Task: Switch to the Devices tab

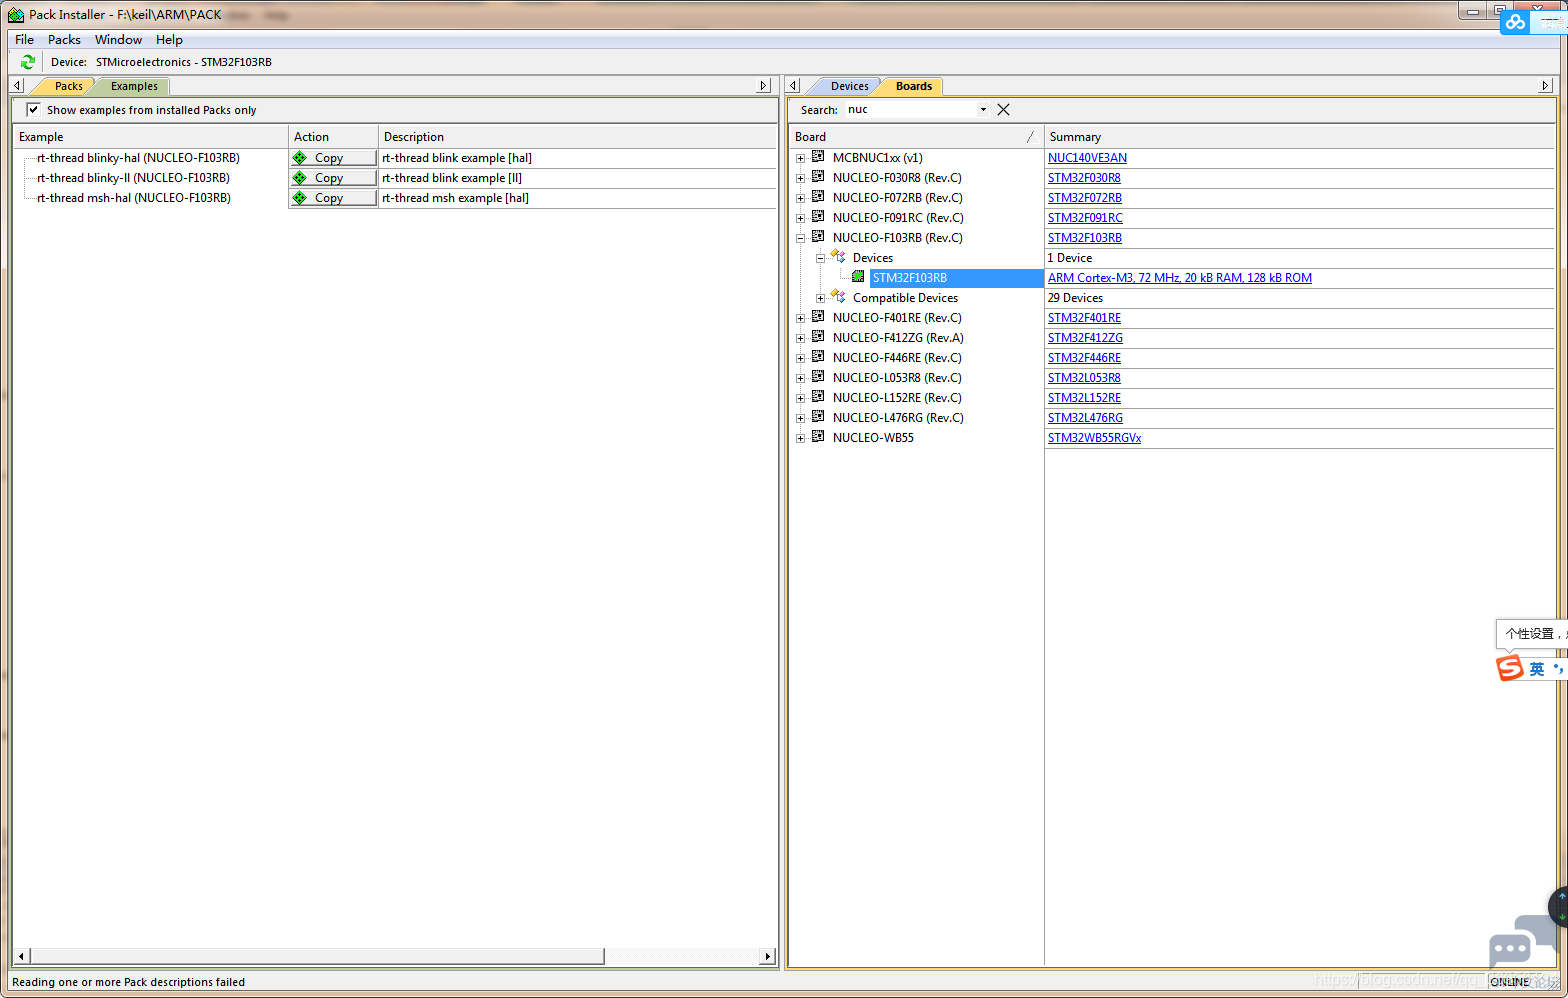Action: click(x=849, y=86)
